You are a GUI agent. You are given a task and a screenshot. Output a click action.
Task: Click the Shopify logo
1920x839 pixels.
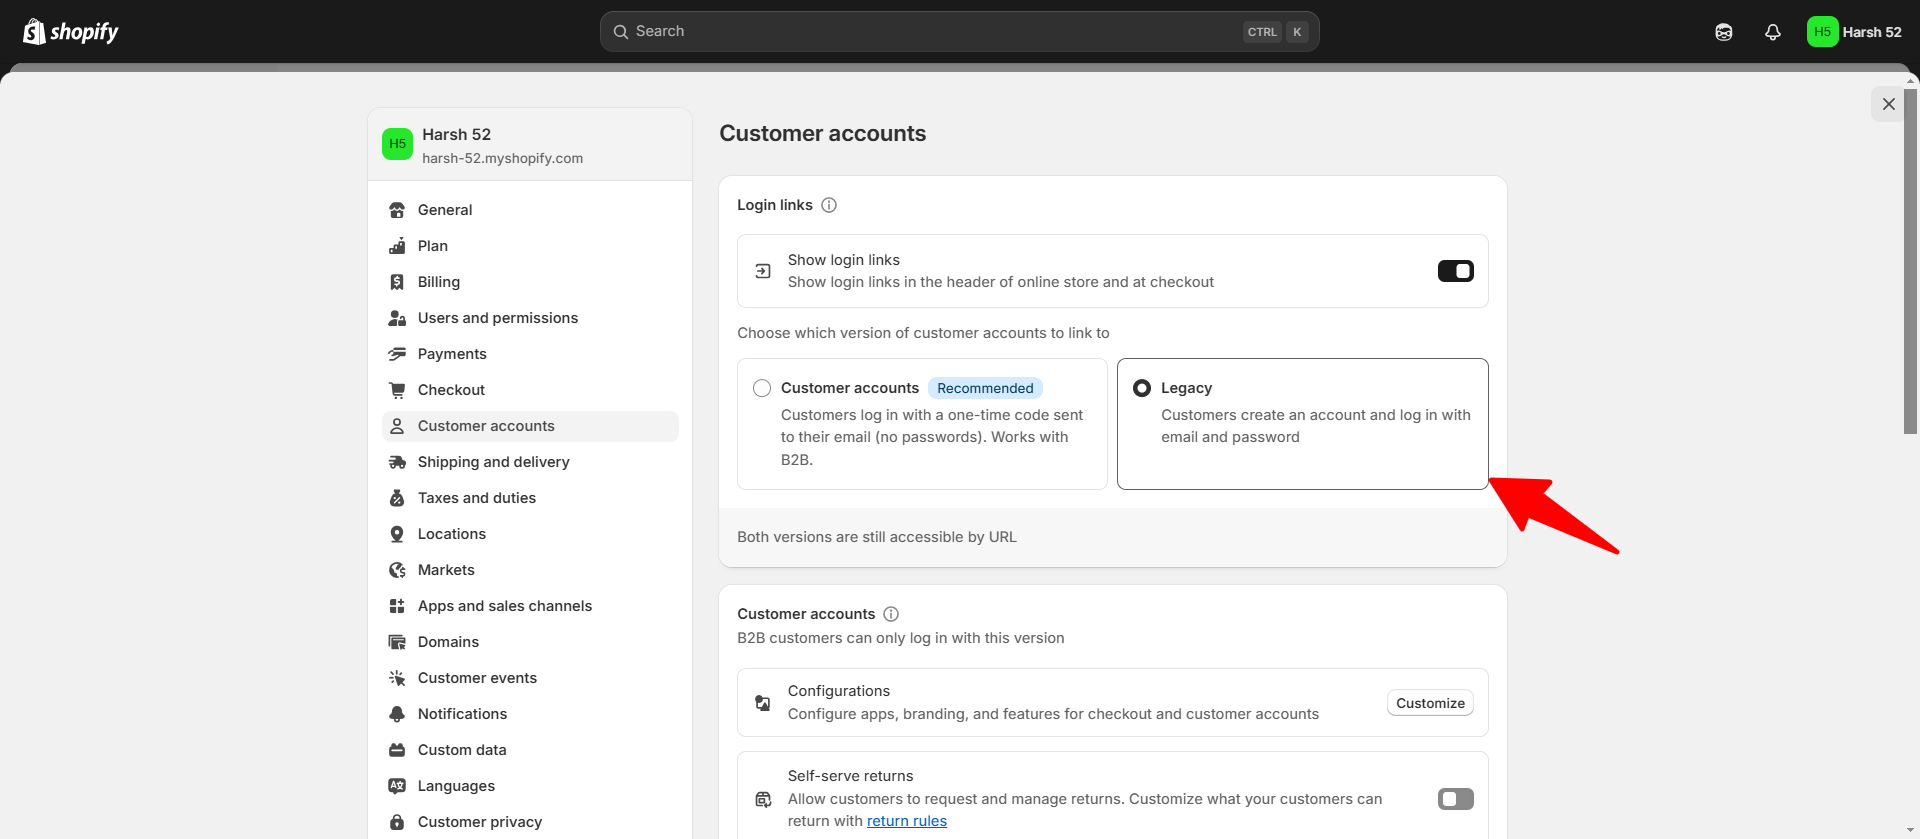tap(70, 32)
